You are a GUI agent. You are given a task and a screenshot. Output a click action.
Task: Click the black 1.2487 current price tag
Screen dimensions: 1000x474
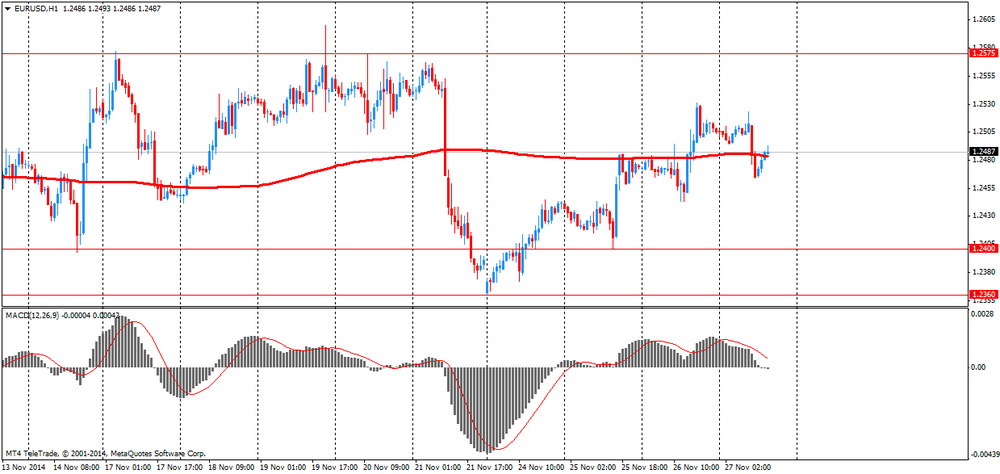coord(982,152)
